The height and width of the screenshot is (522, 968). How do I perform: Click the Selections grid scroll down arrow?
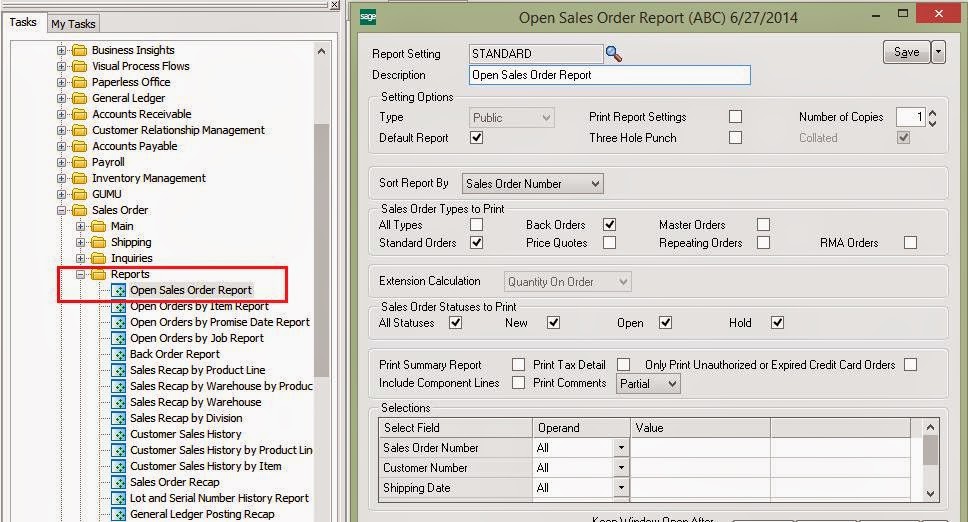click(930, 494)
